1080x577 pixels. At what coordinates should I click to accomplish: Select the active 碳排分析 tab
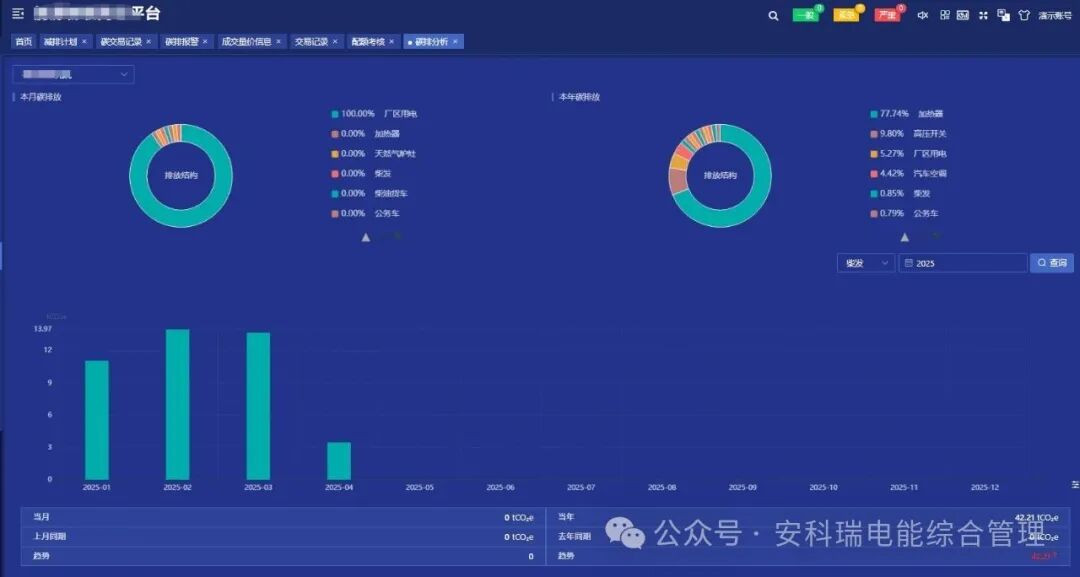(431, 41)
